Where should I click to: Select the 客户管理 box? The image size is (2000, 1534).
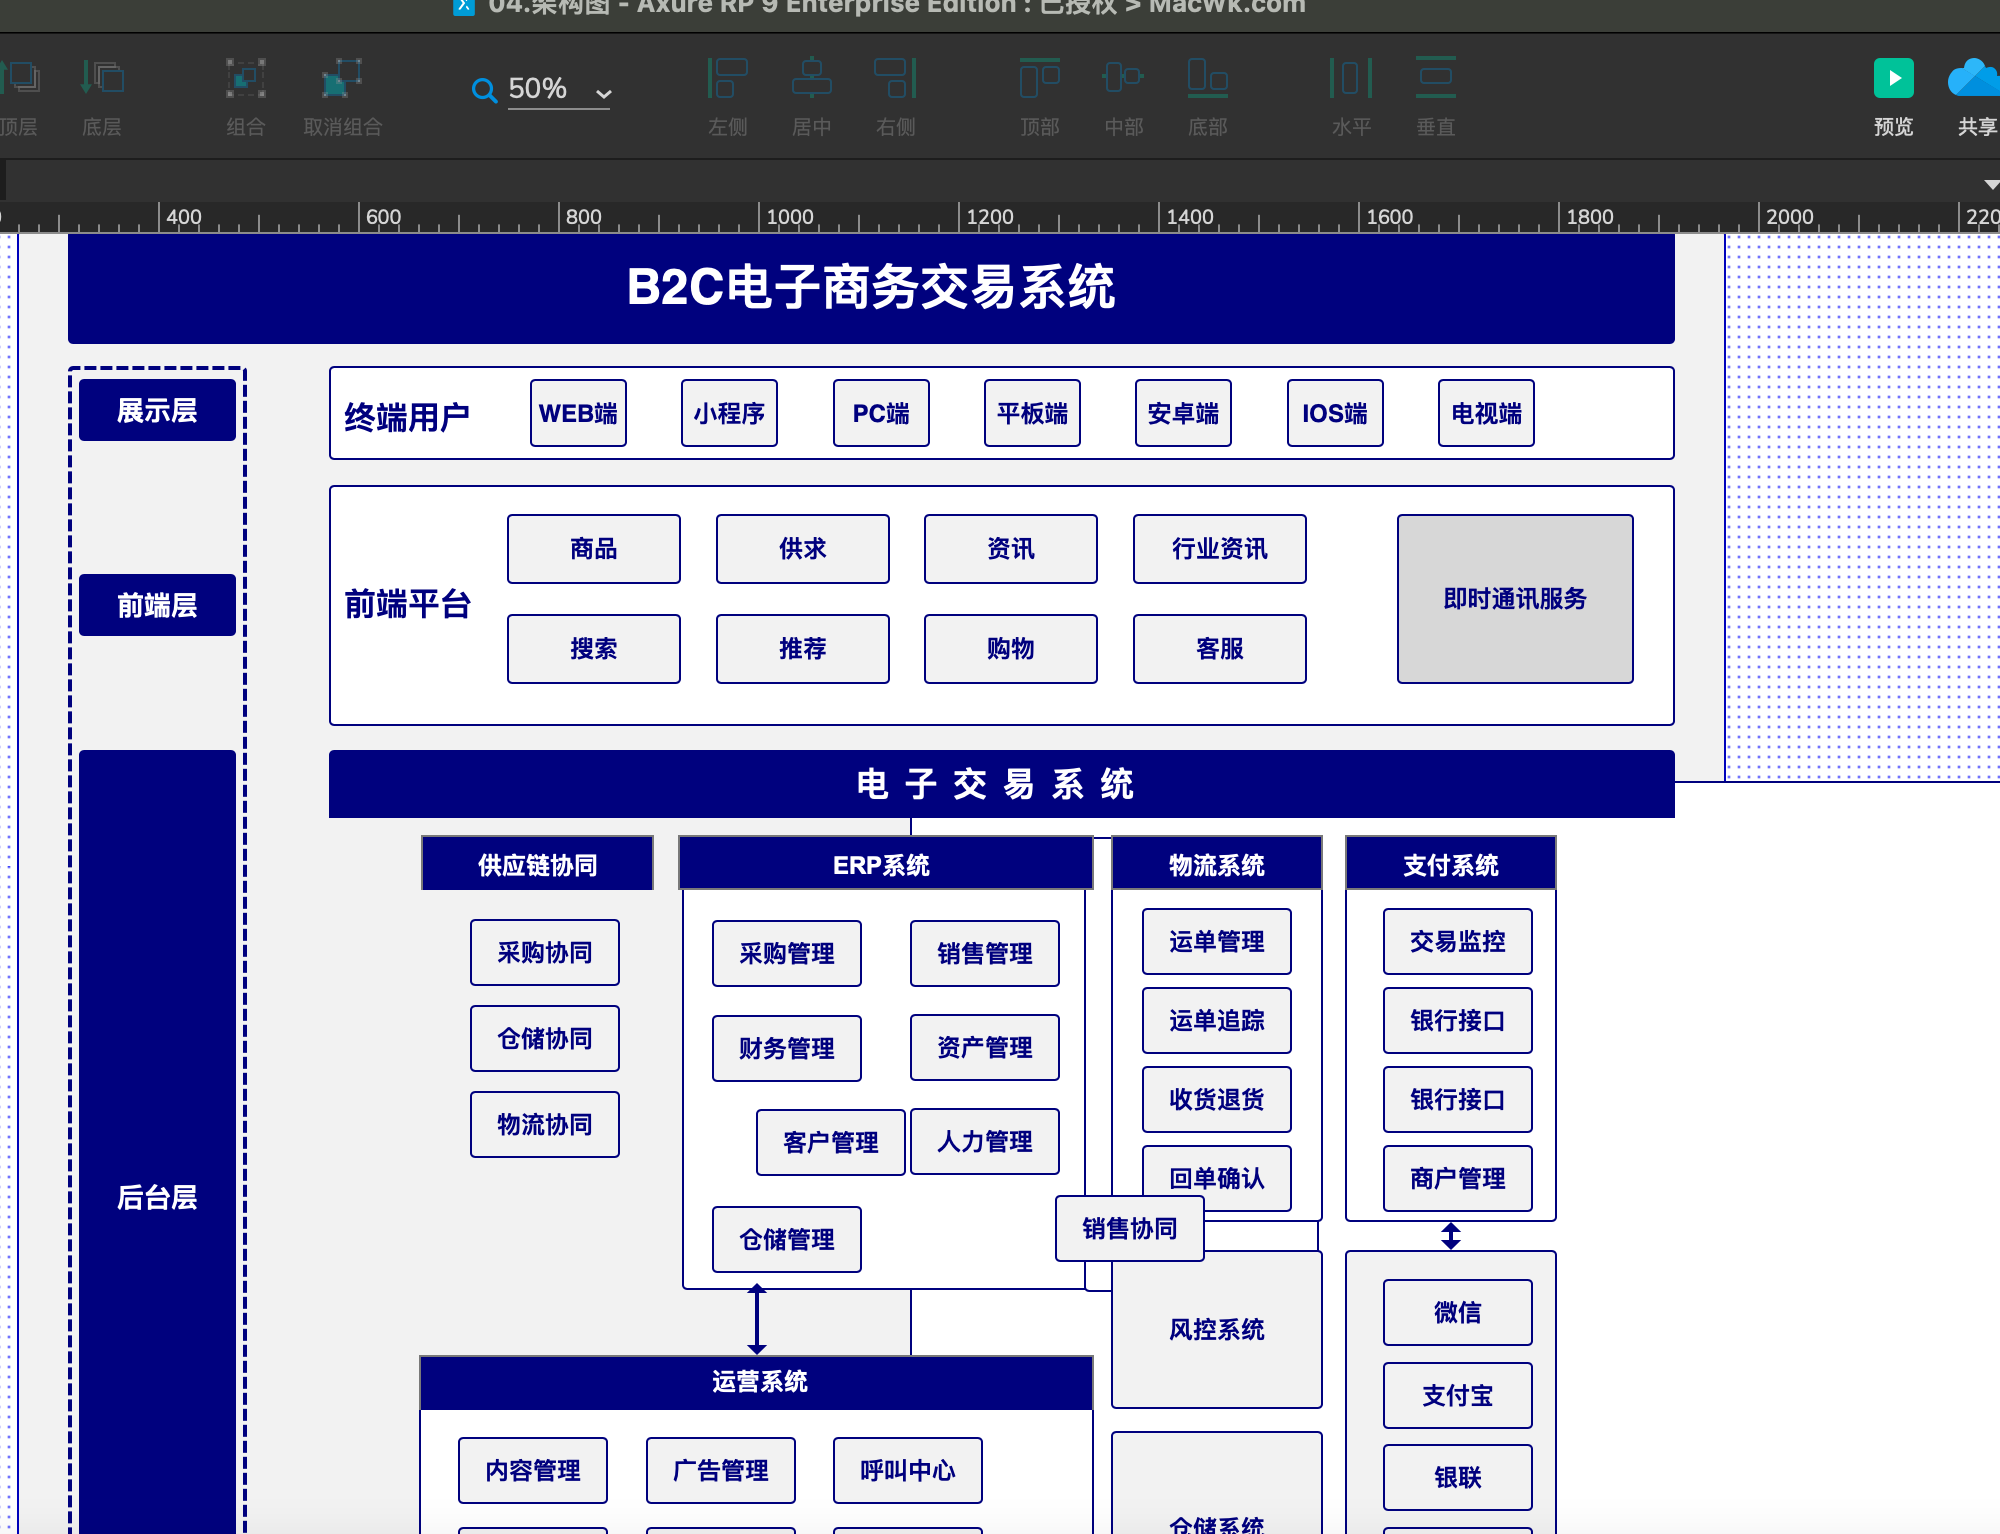831,1142
